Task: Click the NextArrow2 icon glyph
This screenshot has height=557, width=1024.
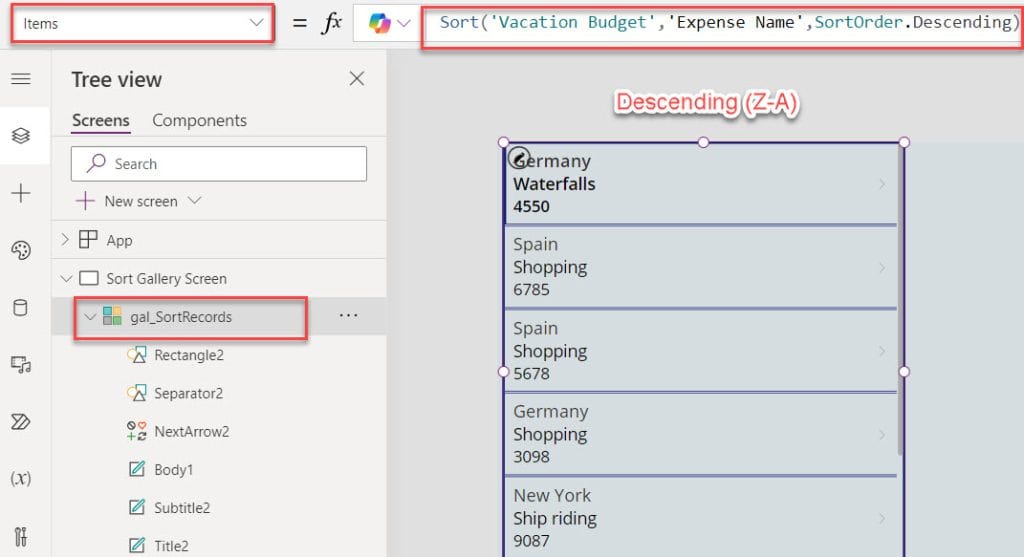Action: [136, 432]
